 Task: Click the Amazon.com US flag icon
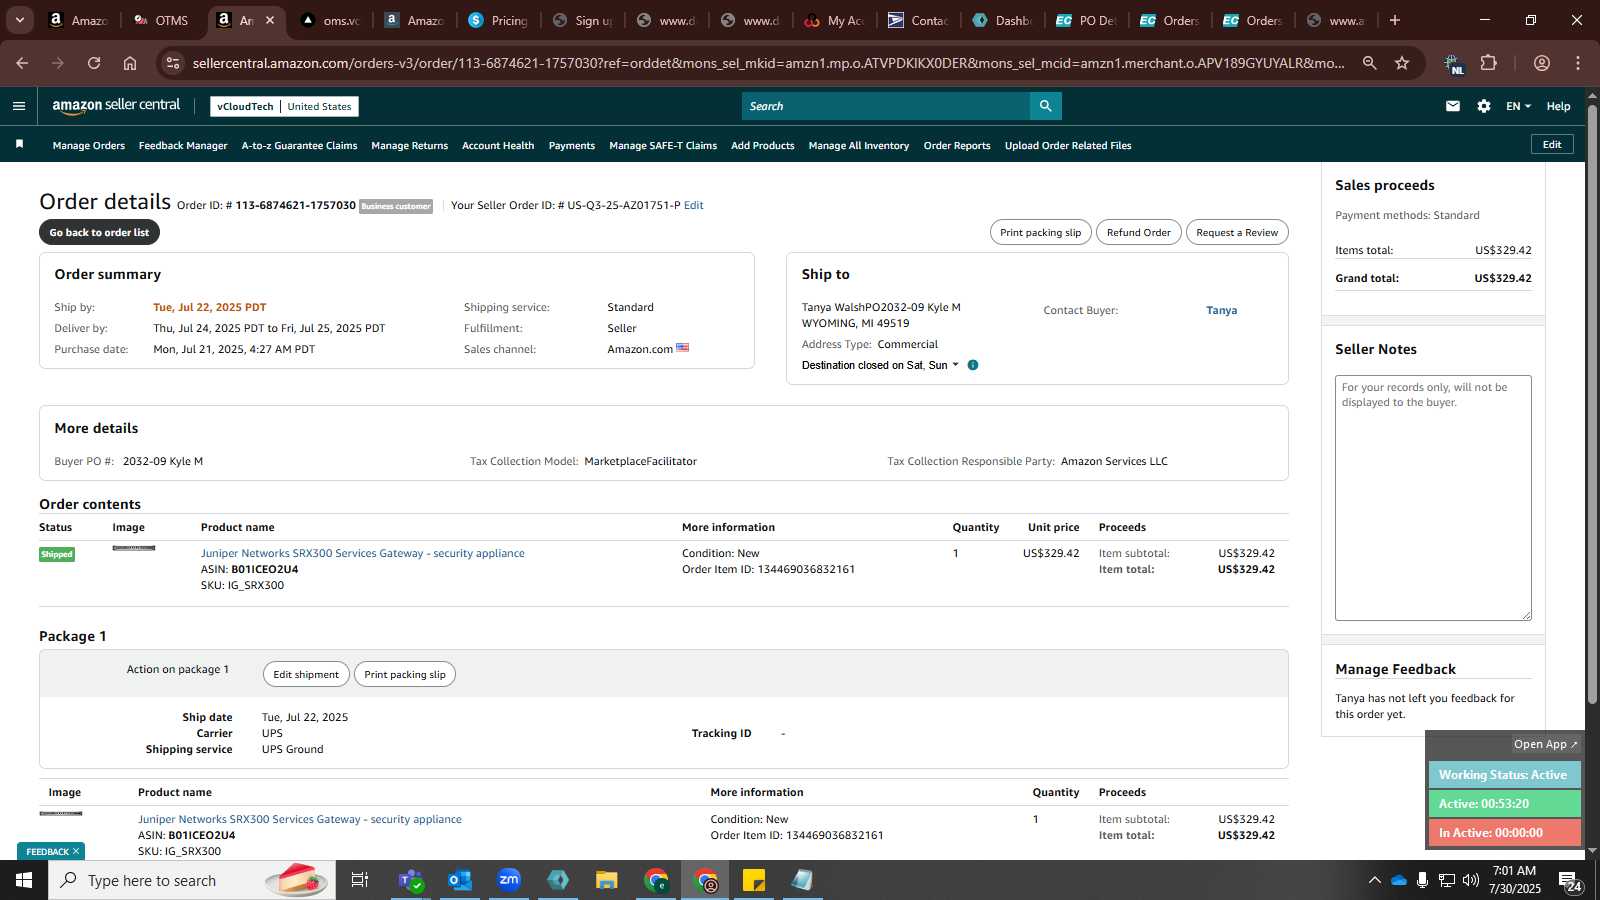(x=683, y=348)
